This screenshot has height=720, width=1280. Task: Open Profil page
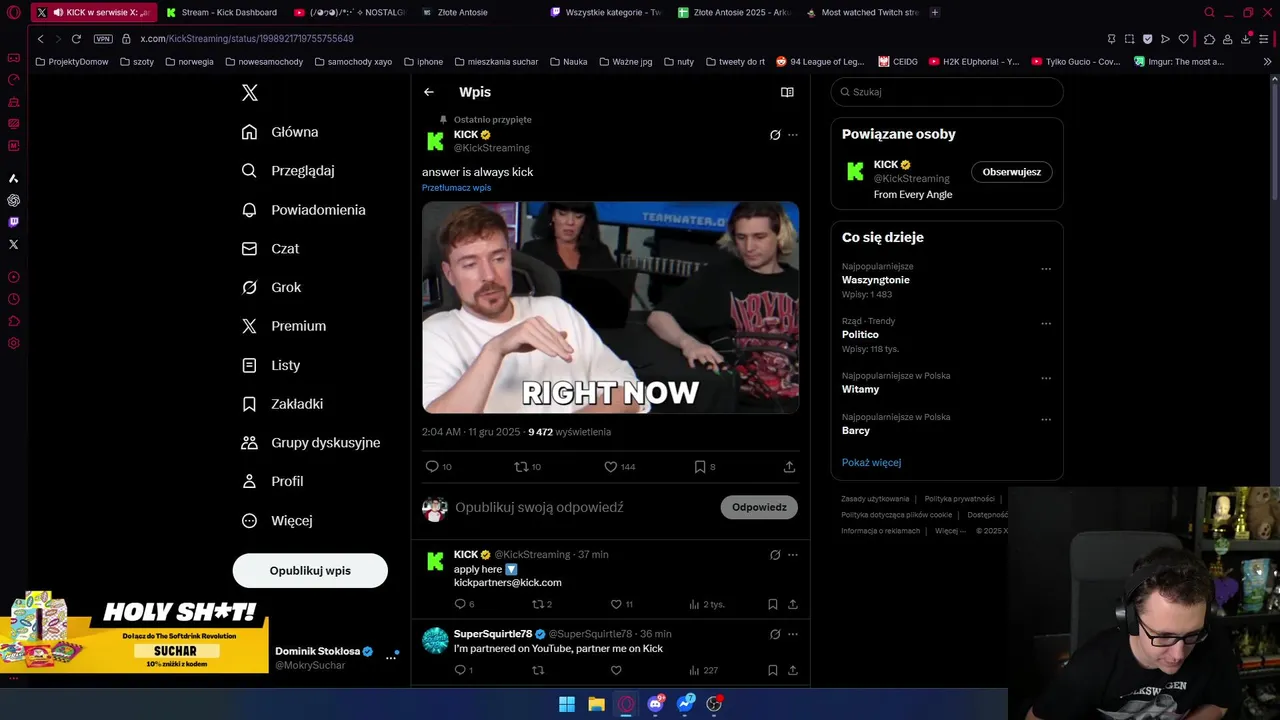(272, 481)
